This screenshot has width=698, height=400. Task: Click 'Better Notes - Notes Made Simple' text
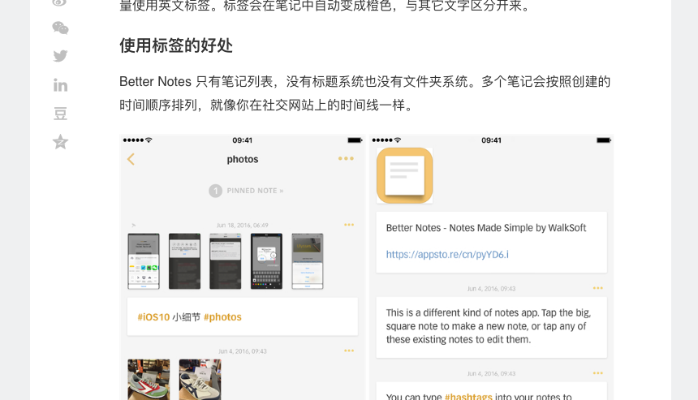486,228
